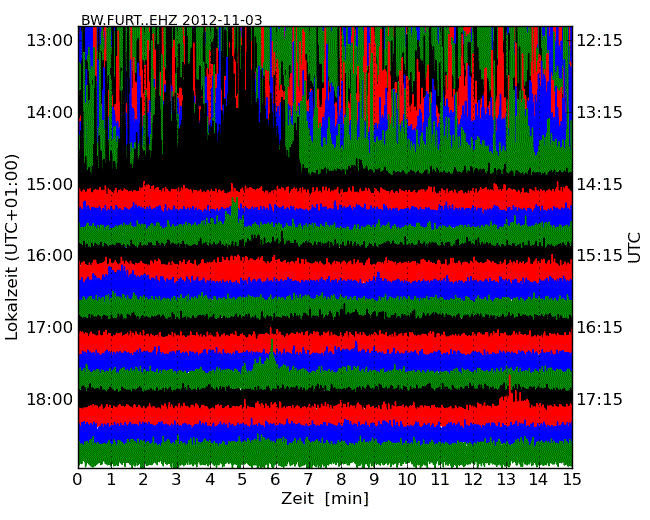This screenshot has height=520, width=650.
Task: Click the Zeit [min] axis label
Action: 325,498
